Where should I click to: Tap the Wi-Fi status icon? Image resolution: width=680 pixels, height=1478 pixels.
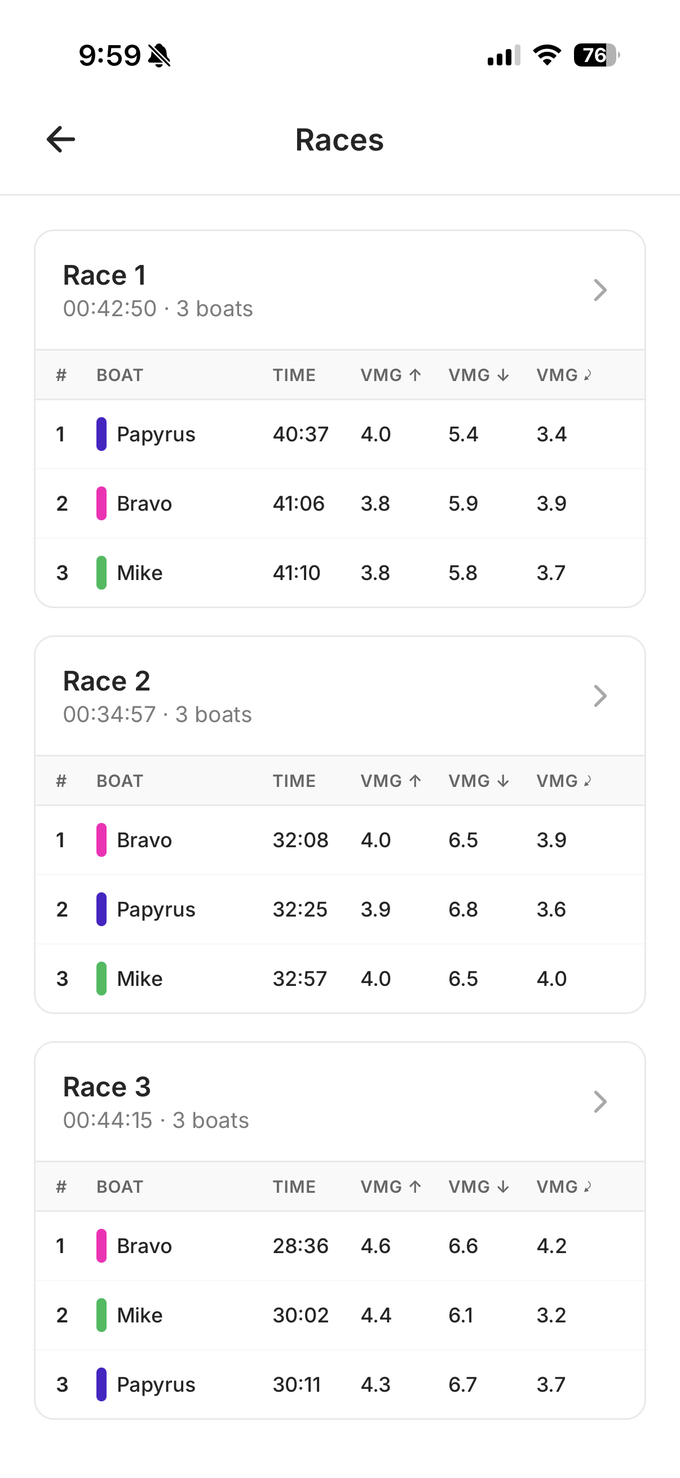pyautogui.click(x=546, y=55)
